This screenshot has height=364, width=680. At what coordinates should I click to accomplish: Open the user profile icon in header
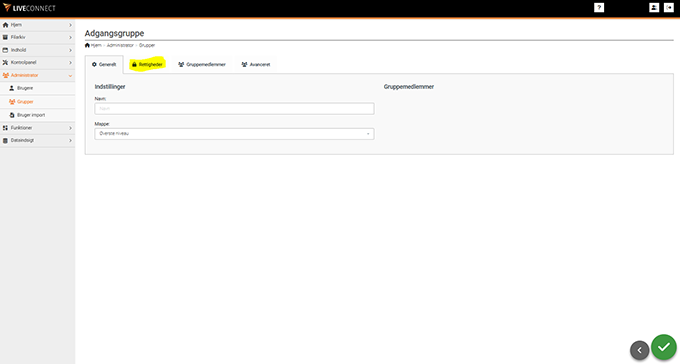(x=654, y=8)
